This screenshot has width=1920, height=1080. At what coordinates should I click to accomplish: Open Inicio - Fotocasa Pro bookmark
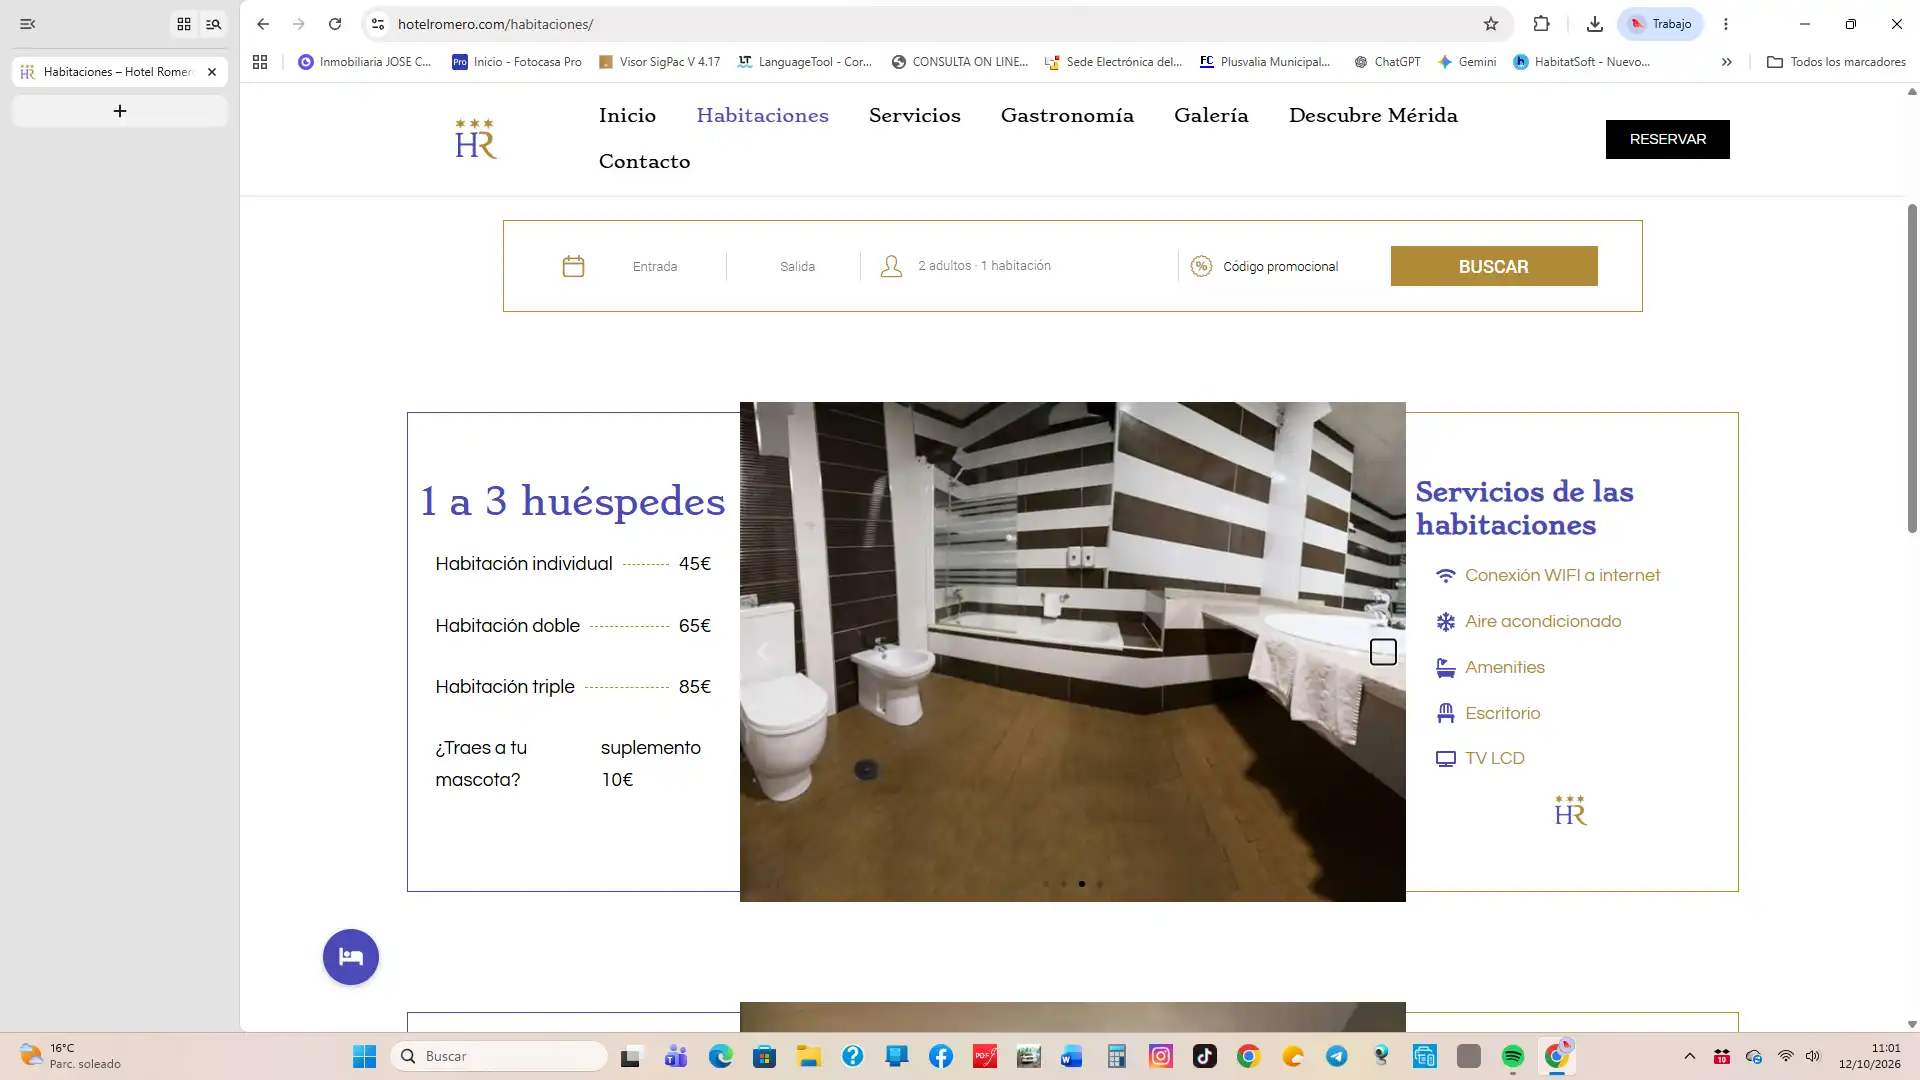click(x=516, y=62)
